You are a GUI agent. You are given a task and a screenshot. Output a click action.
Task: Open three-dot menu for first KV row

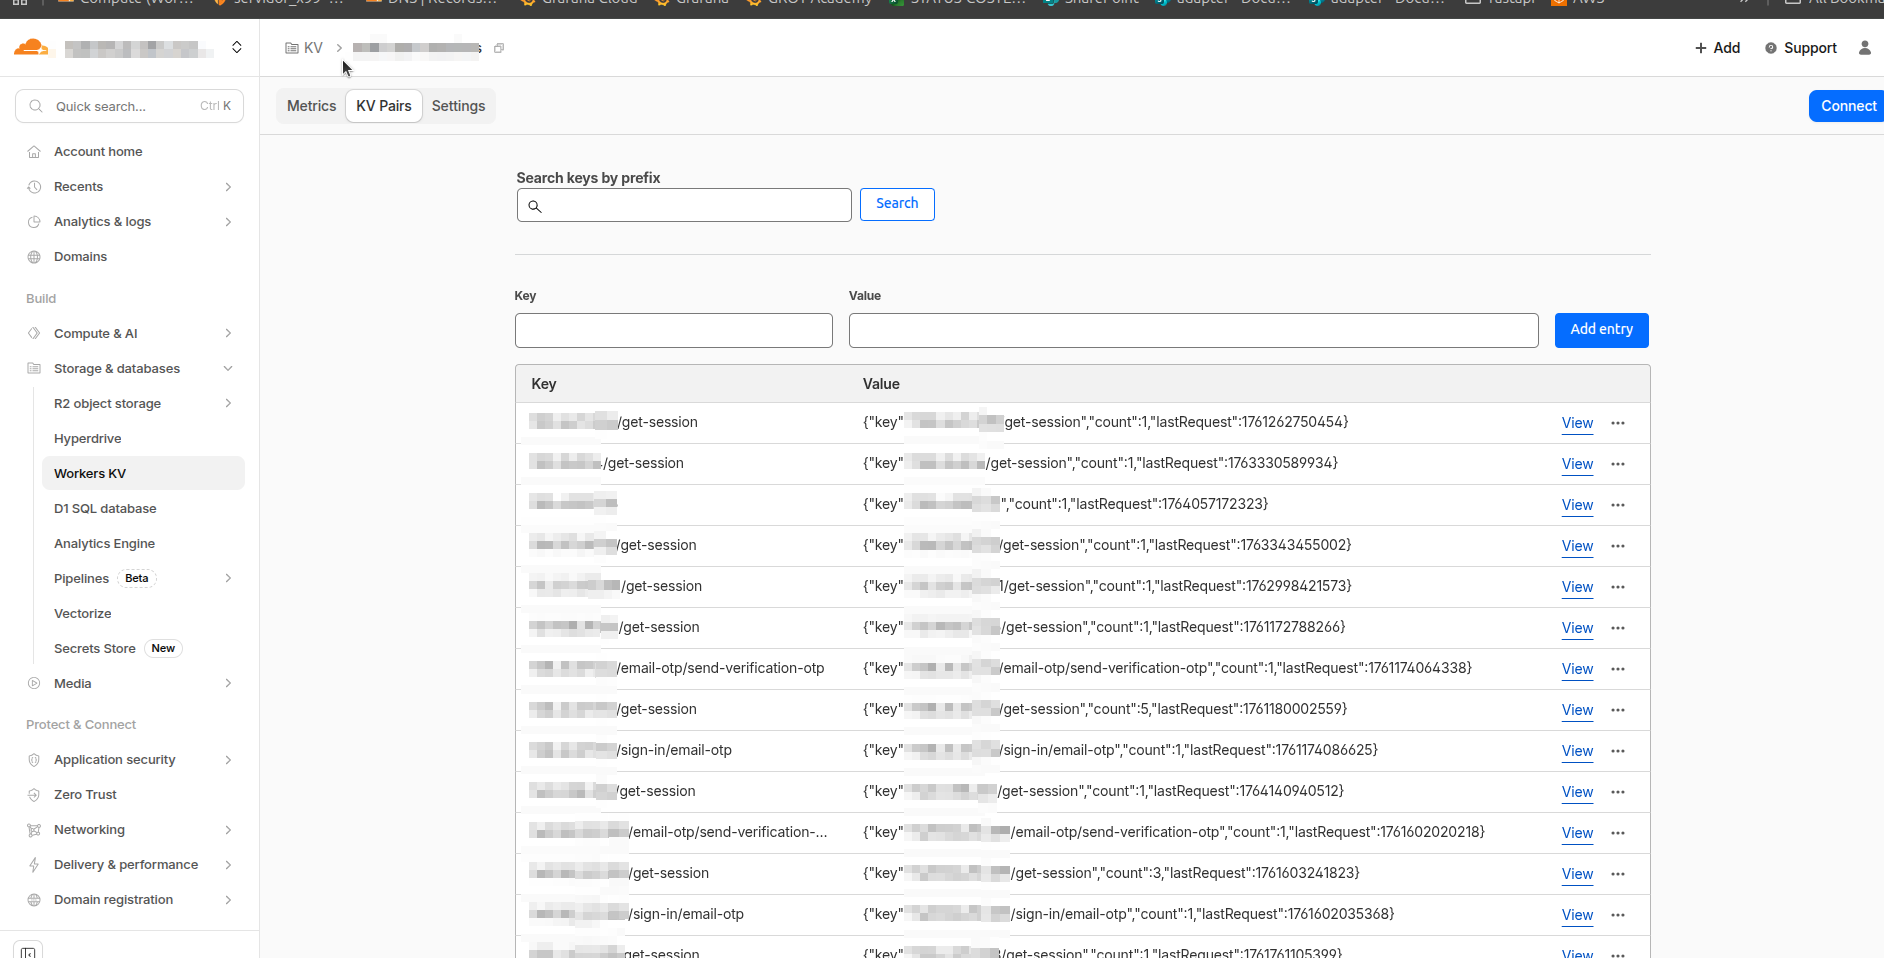[x=1618, y=423]
